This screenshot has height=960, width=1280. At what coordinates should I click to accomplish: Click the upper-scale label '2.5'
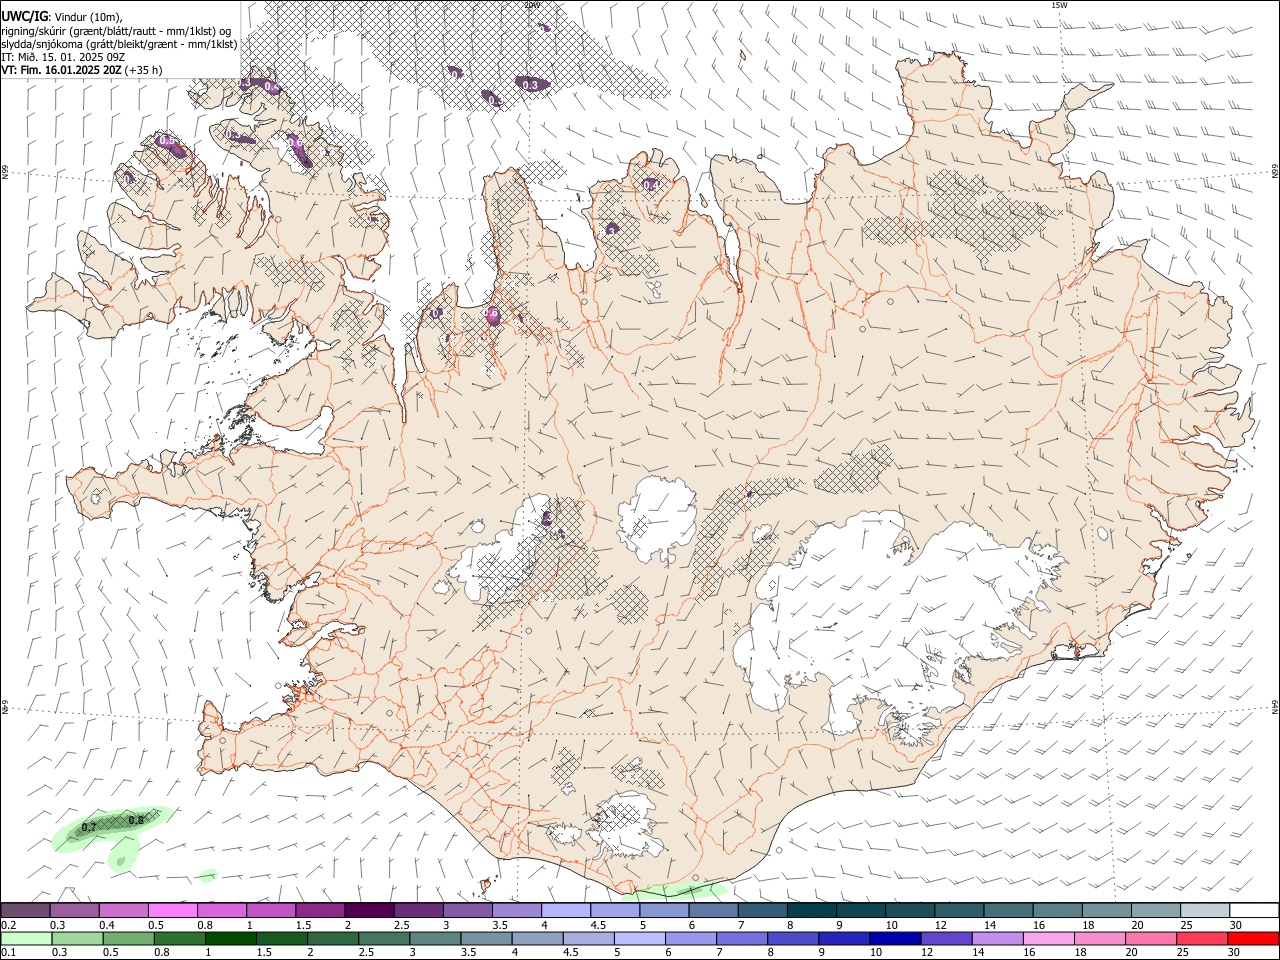[x=401, y=925]
